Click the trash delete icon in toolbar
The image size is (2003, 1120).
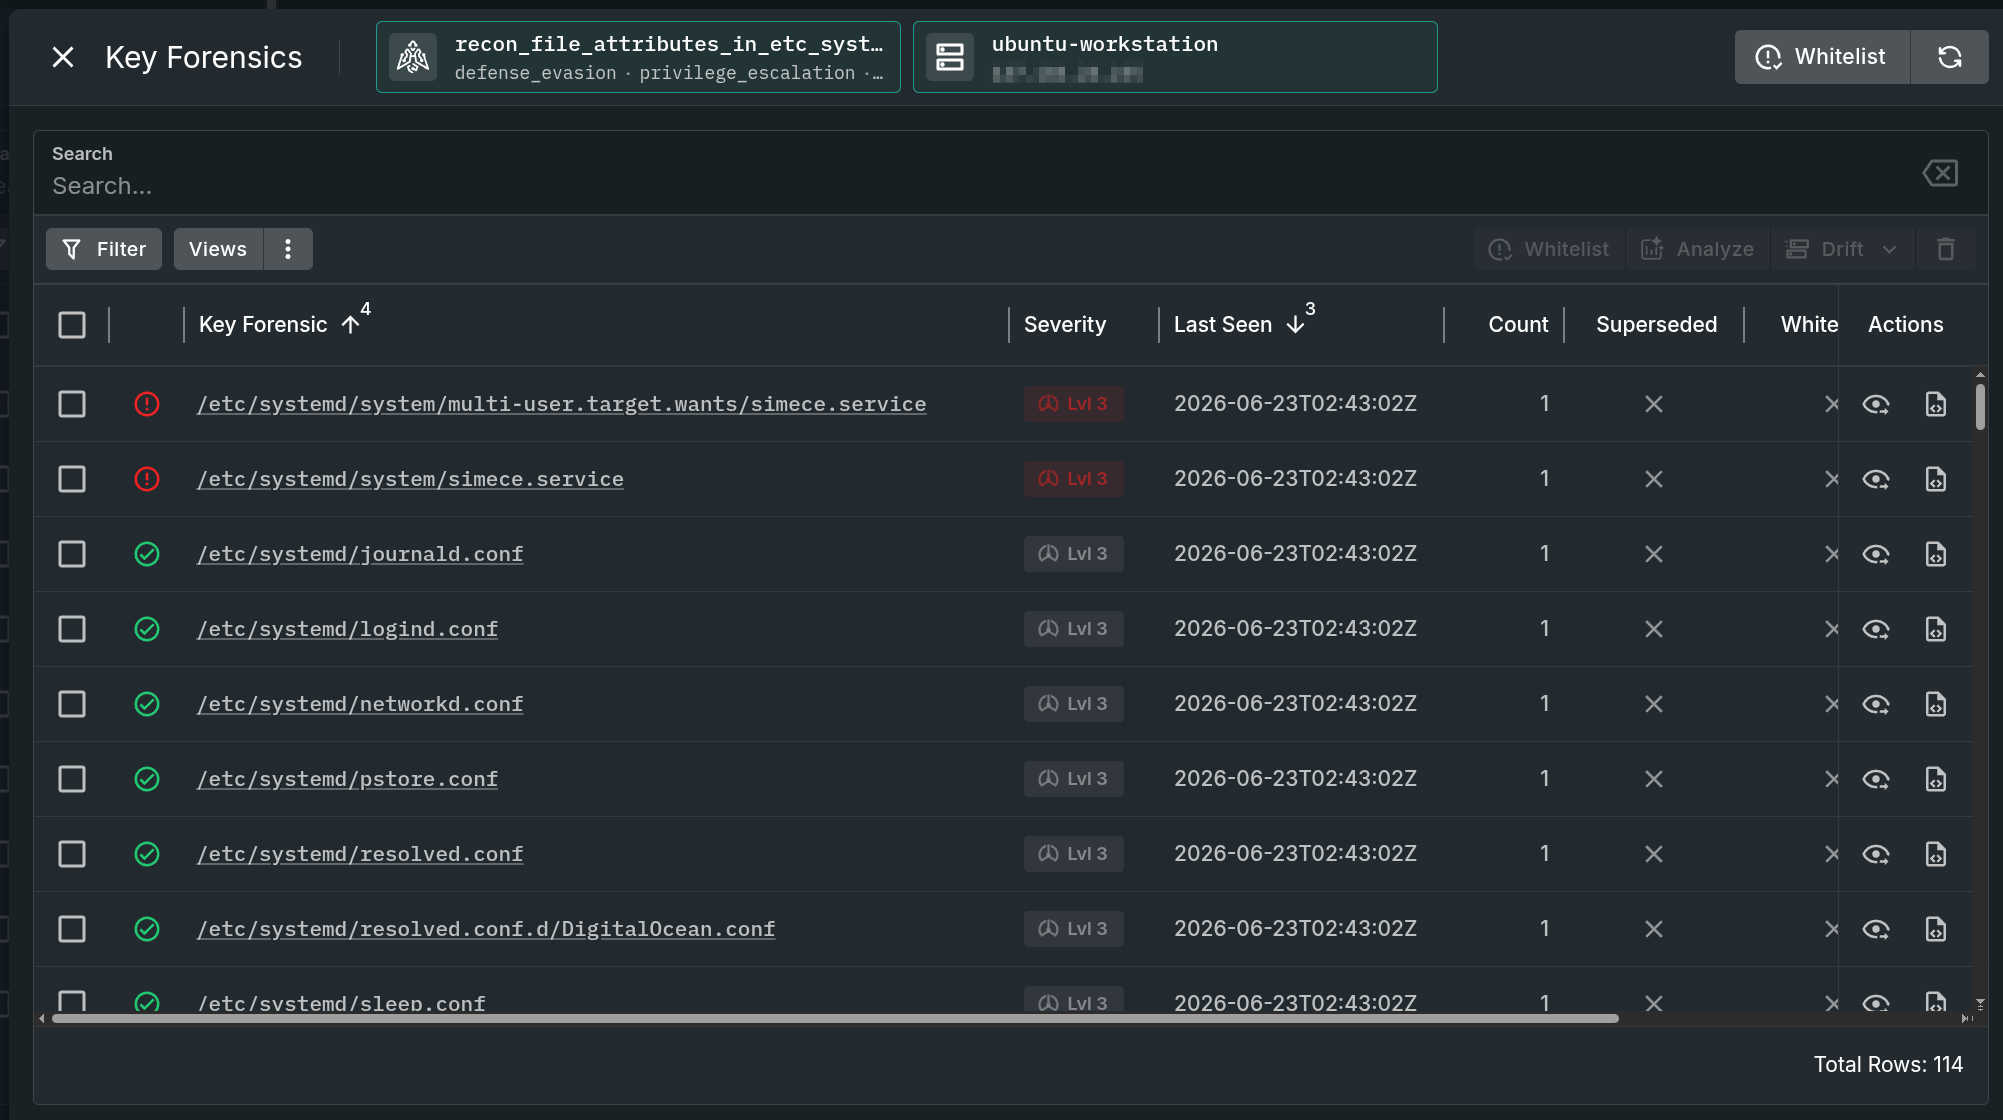(1945, 249)
